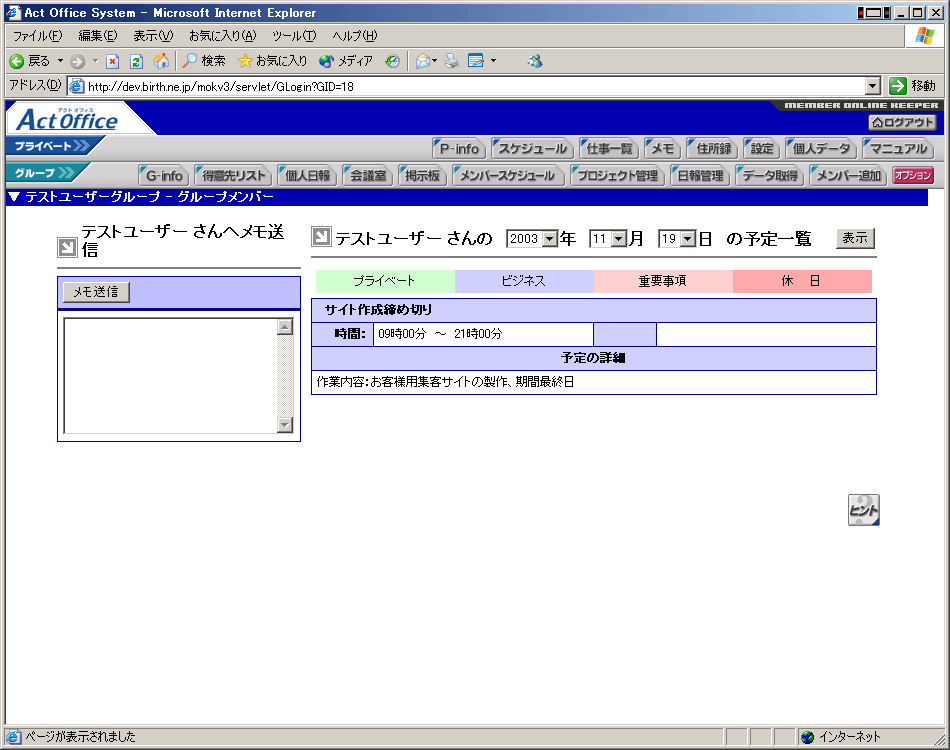Click the arrow icon beside メモ送信 heading

point(67,247)
